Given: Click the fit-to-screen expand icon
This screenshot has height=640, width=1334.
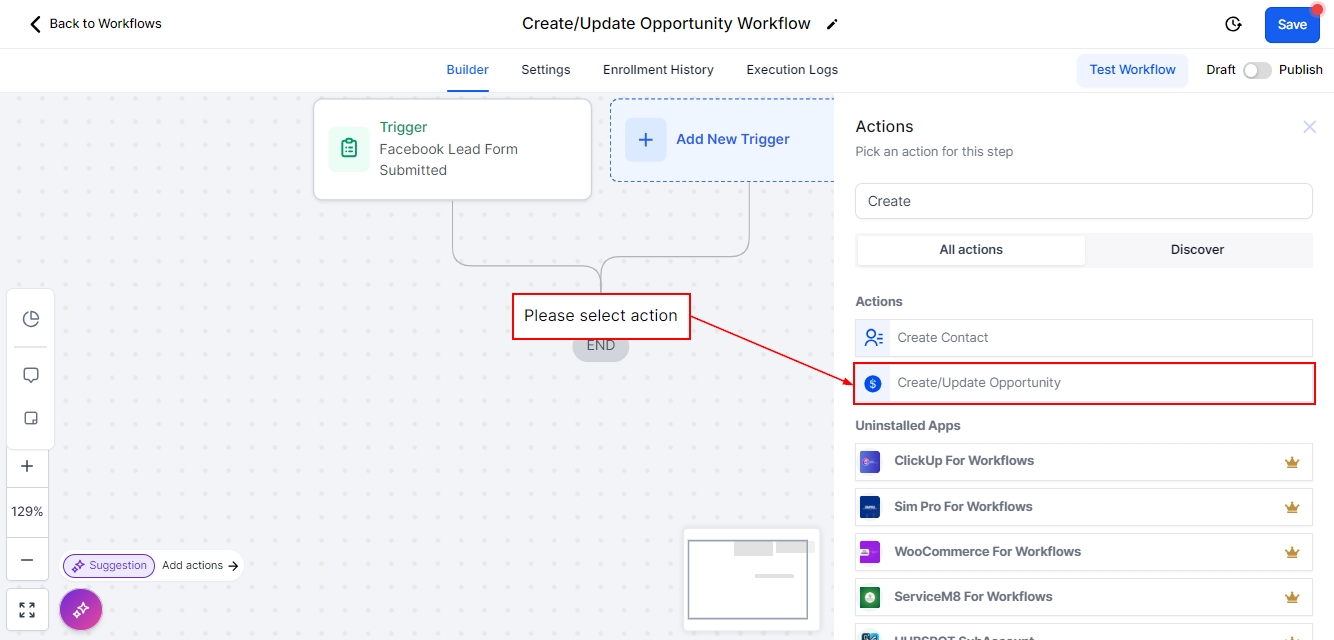Looking at the screenshot, I should click(x=27, y=610).
